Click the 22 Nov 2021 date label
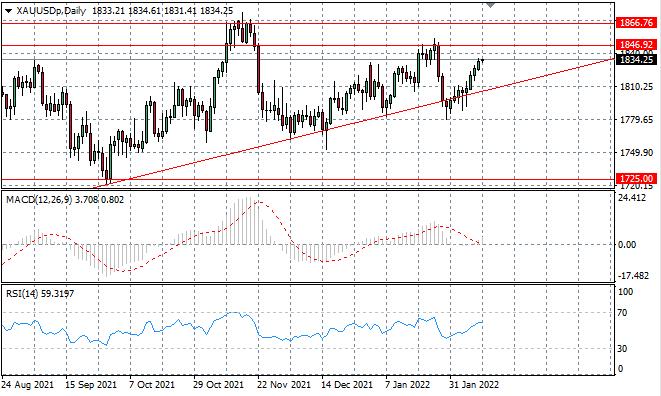This screenshot has height=396, width=661. [284, 385]
